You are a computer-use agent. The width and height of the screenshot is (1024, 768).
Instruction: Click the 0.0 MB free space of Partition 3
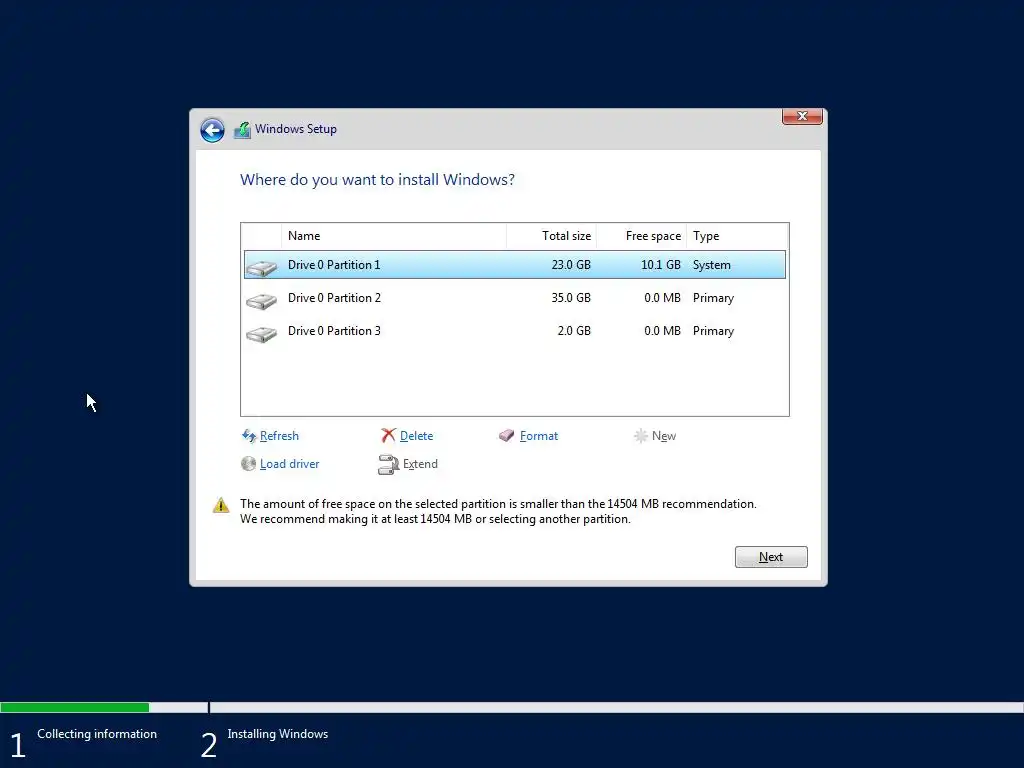tap(662, 331)
